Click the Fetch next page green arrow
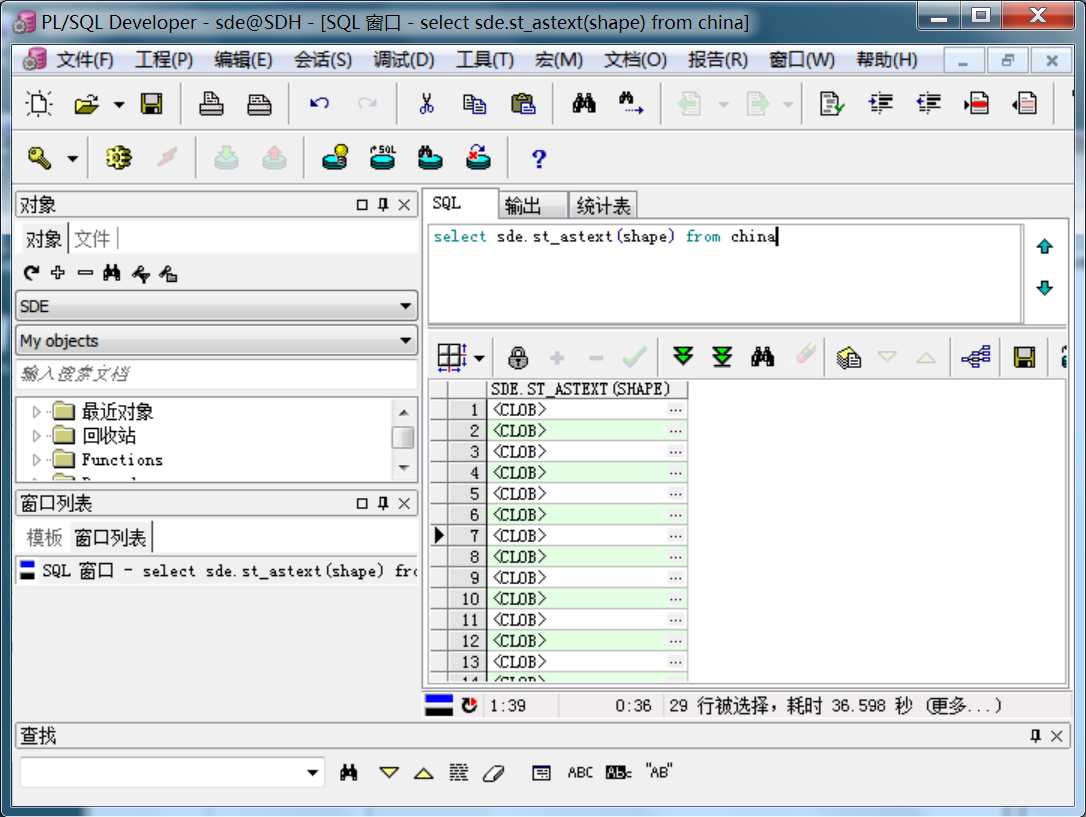 coord(683,357)
